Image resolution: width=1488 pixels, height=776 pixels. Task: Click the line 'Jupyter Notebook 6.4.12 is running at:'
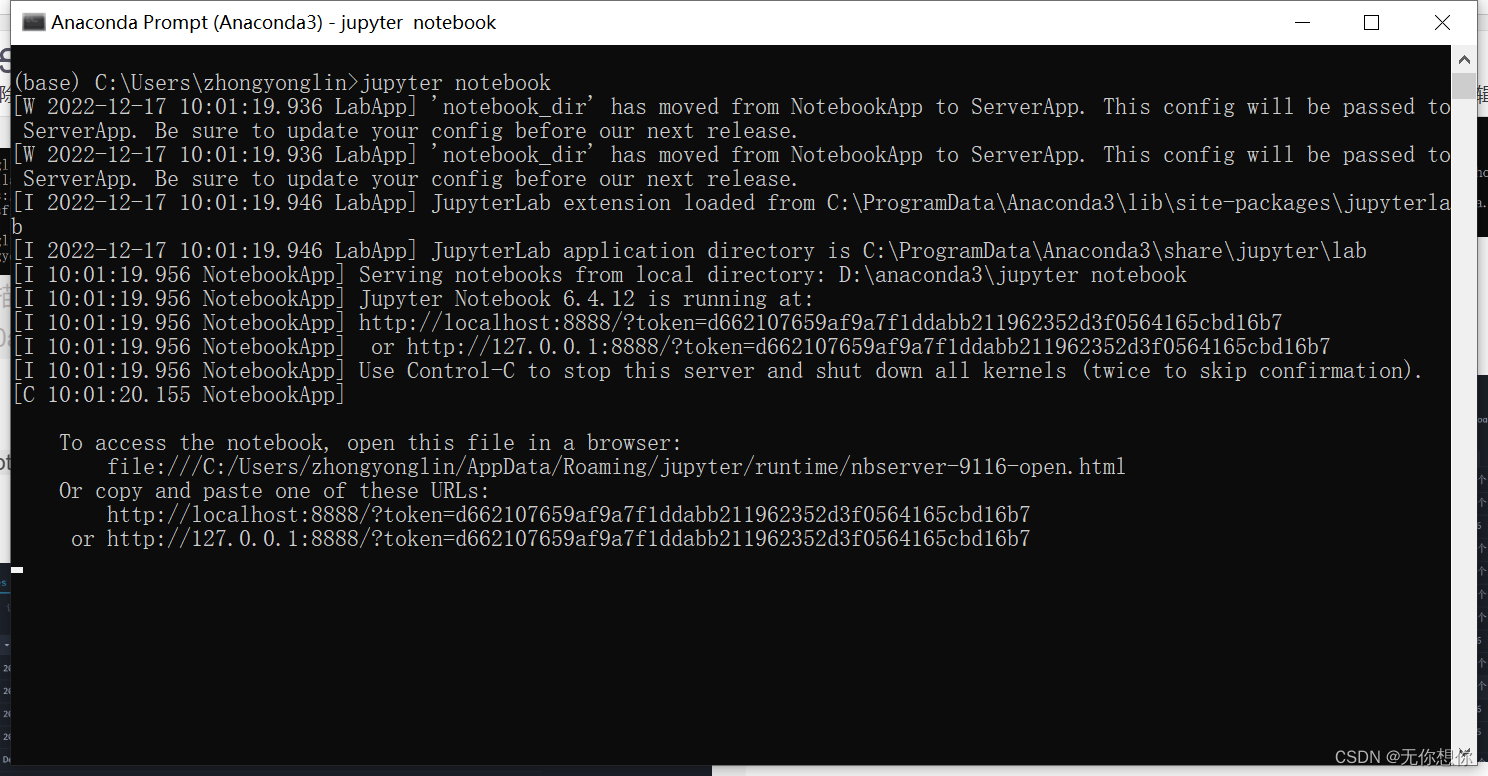[x=414, y=299]
